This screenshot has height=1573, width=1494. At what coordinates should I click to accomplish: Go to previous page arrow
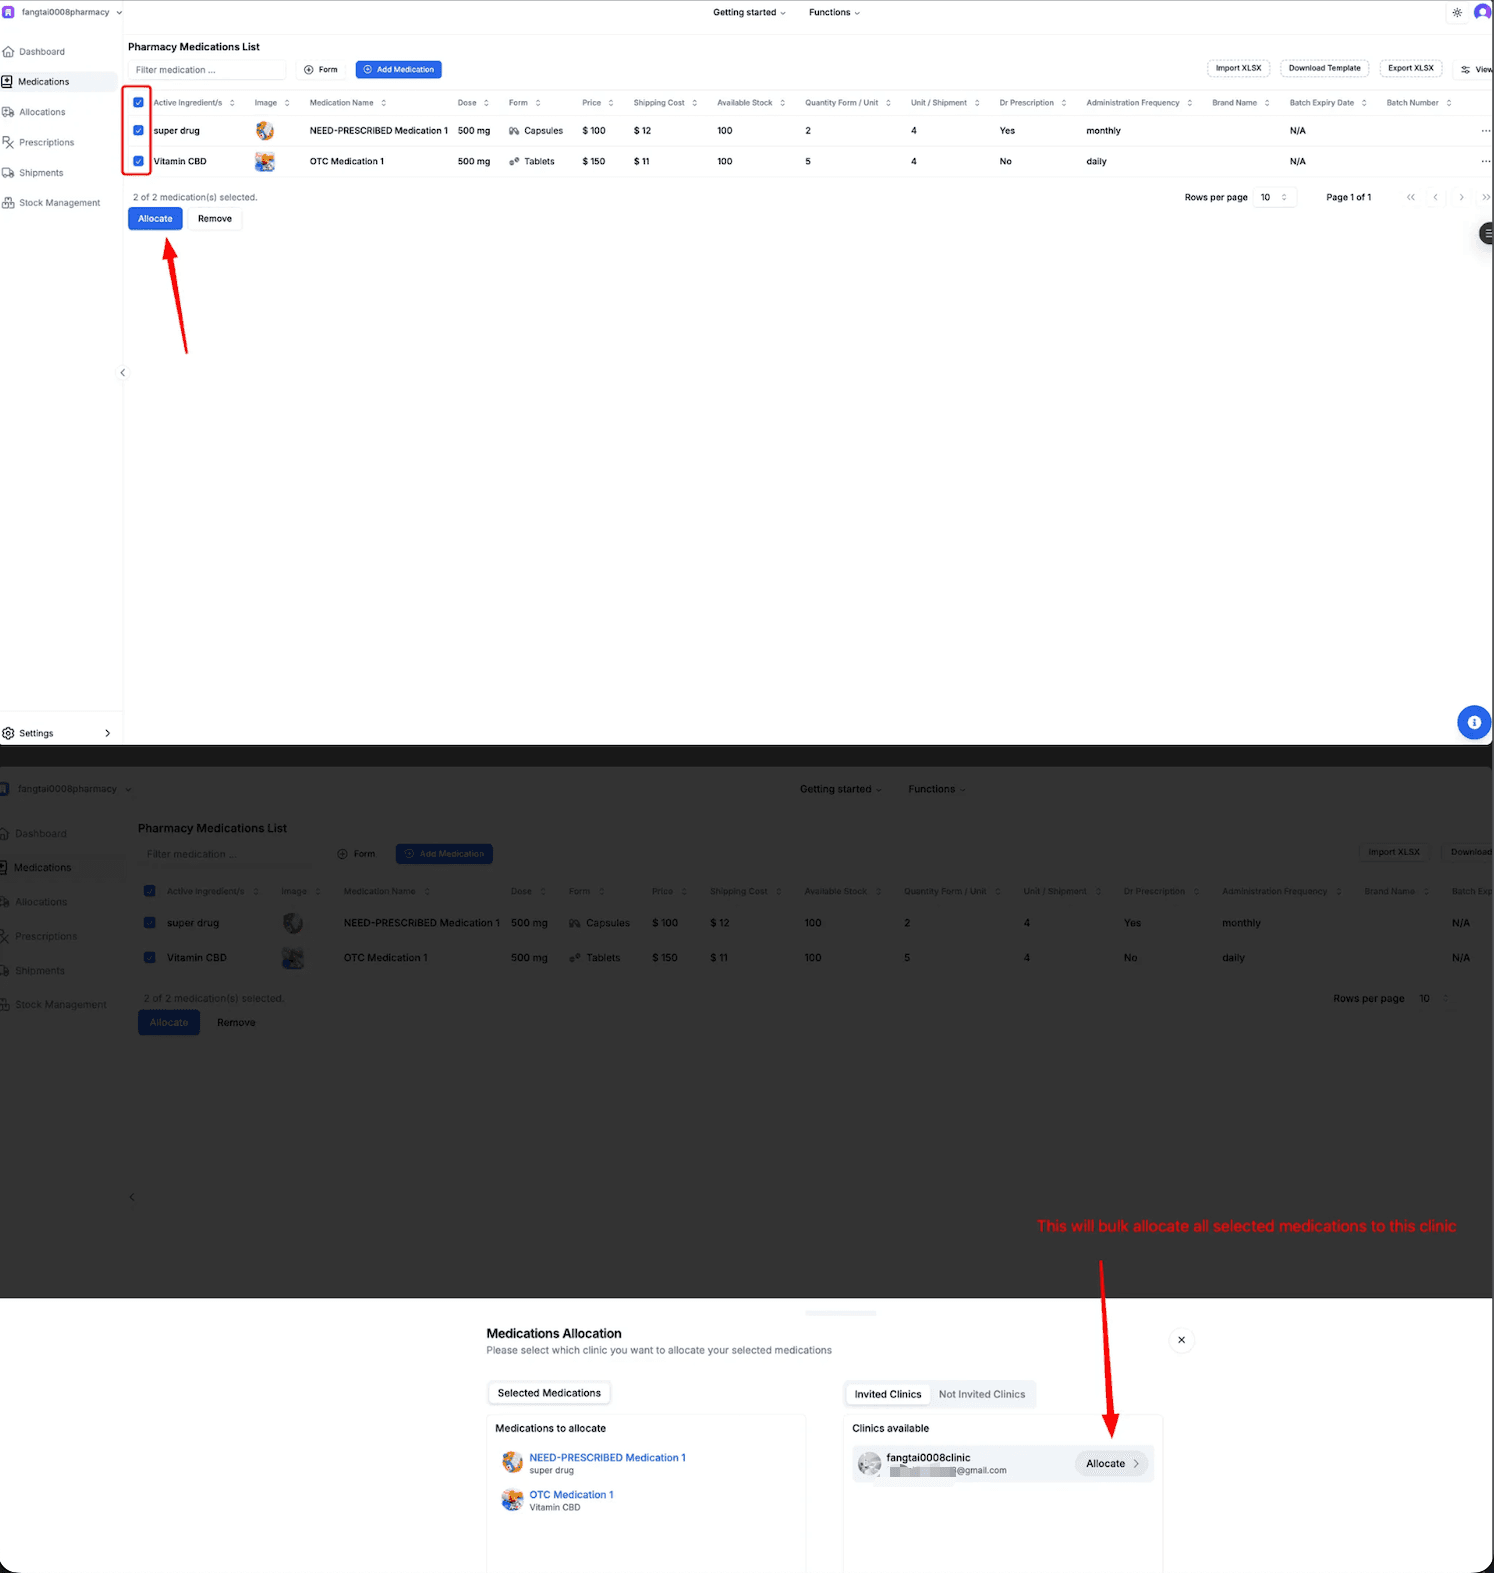pos(1436,197)
